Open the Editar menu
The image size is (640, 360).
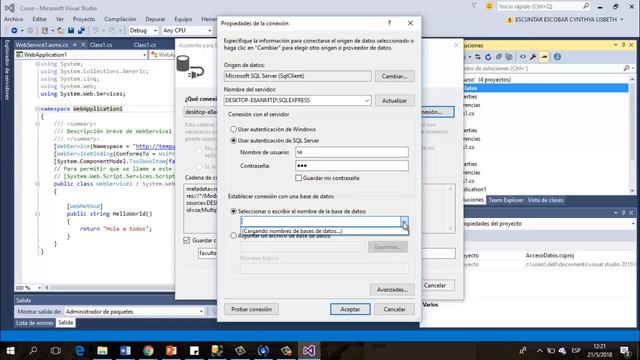[x=40, y=19]
